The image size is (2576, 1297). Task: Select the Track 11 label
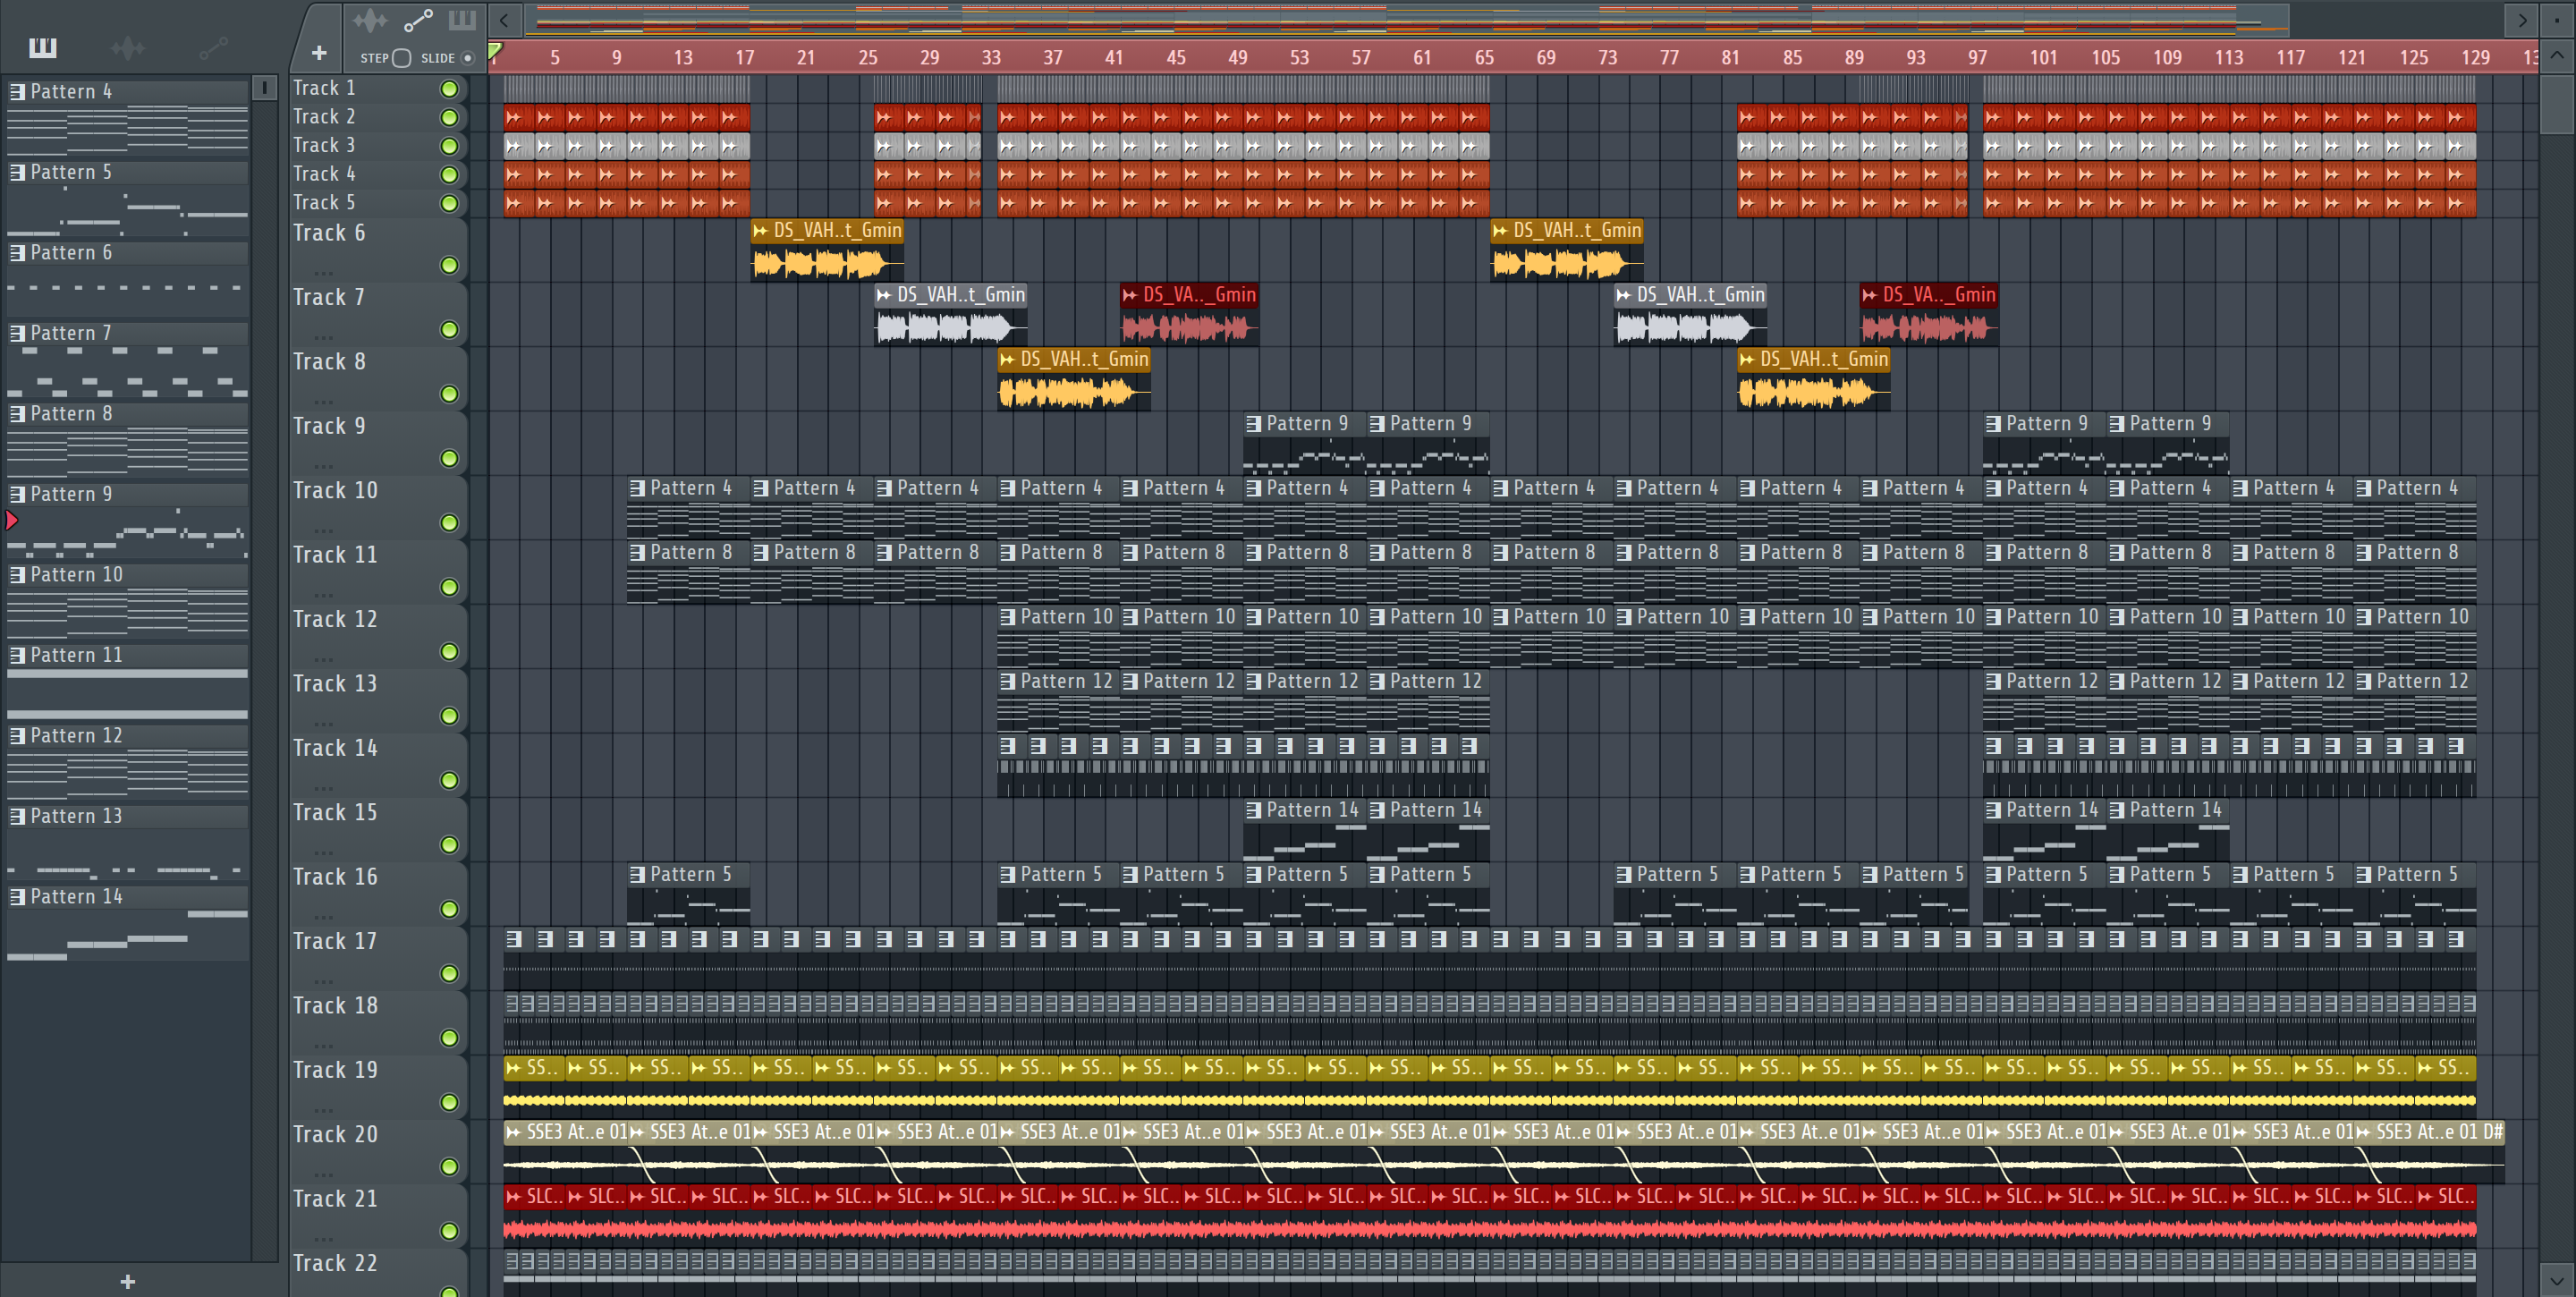335,555
